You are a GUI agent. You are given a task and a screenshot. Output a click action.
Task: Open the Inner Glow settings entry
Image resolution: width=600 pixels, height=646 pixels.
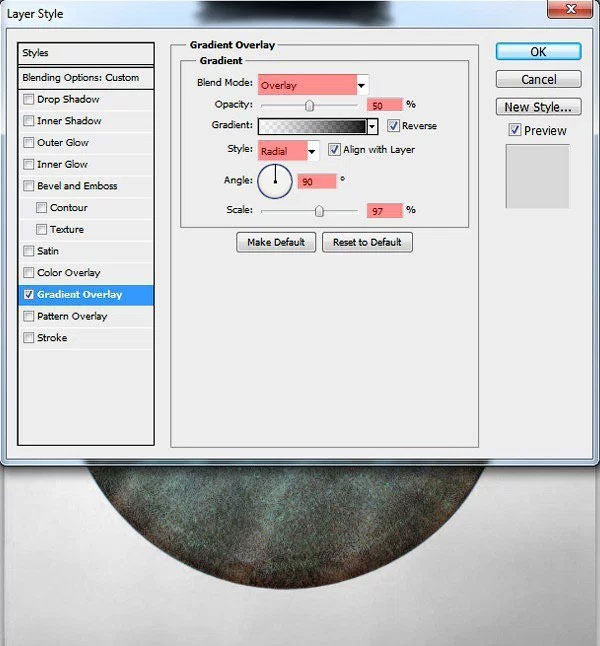(62, 164)
